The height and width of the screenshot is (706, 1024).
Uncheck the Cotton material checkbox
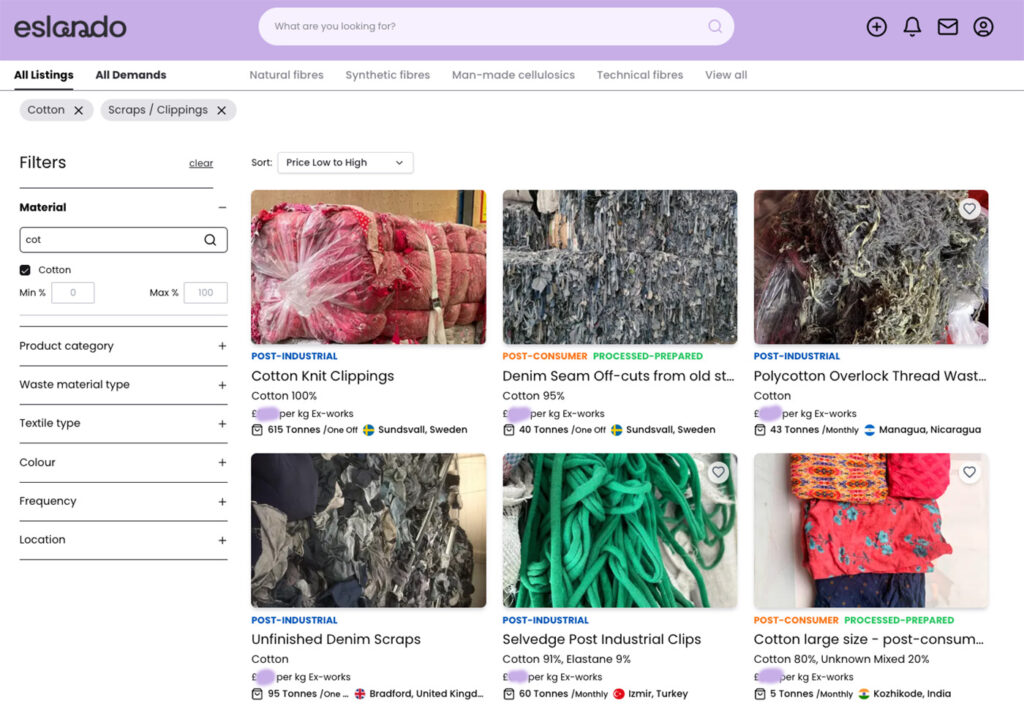click(x=25, y=269)
